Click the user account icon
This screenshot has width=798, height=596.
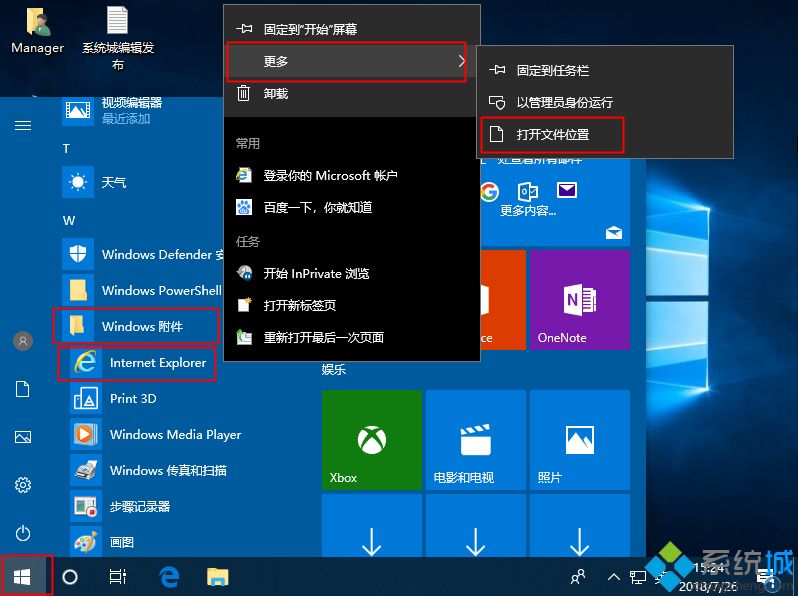tap(23, 341)
